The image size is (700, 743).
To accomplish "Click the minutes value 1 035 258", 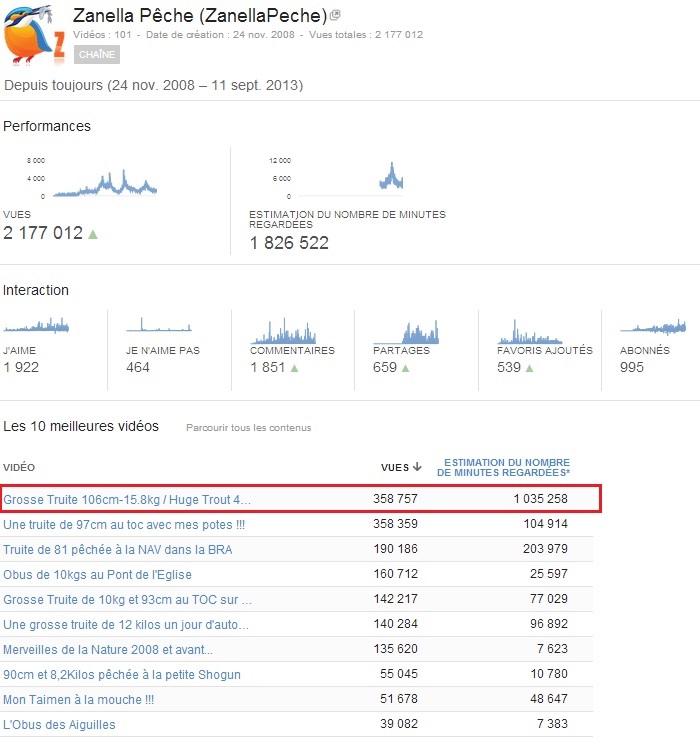I will (x=541, y=499).
